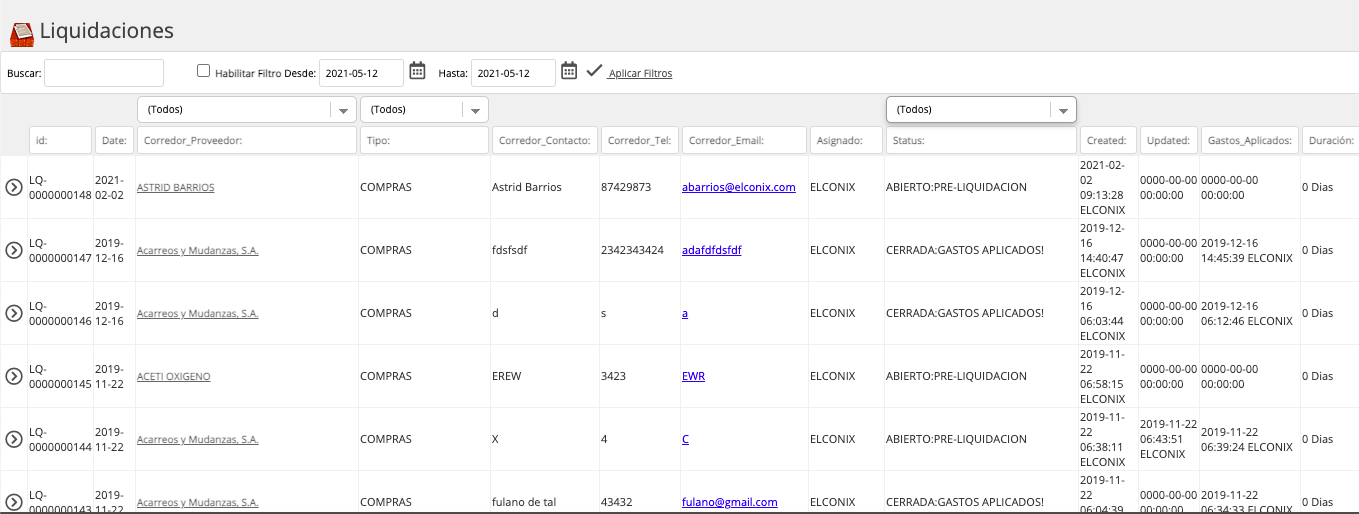Open Acarreos y Mudanzas link in row LQ-0000000146

coord(197,313)
